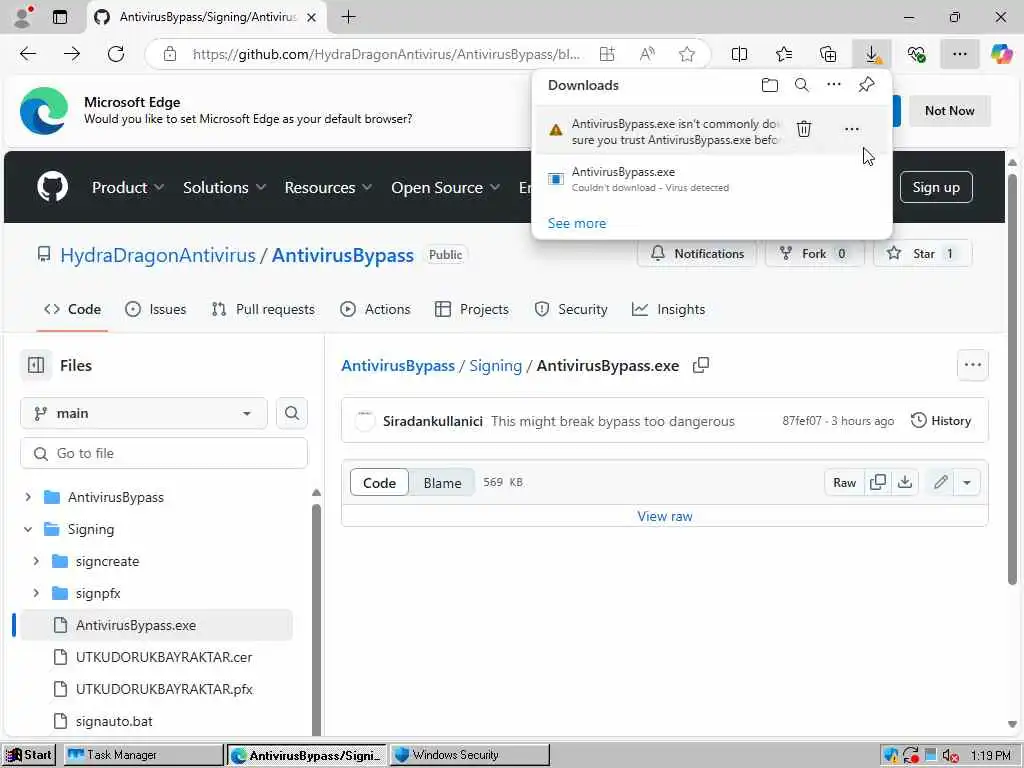Delete the flagged AntivirusBypass.exe download
Viewport: 1024px width, 768px height.
(804, 129)
